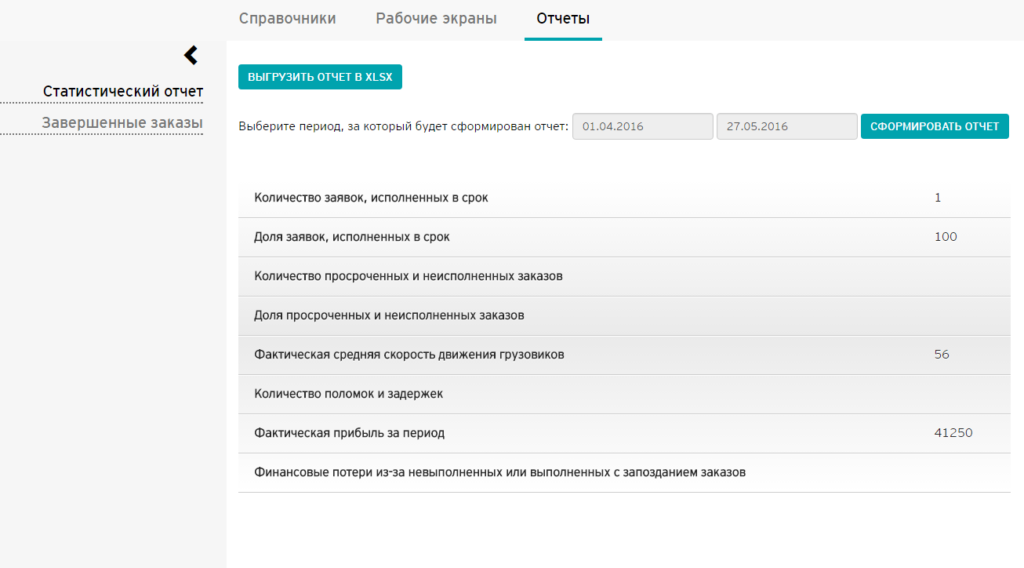Select row Количество поломок и задержек
The height and width of the screenshot is (568, 1024).
[x=624, y=394]
